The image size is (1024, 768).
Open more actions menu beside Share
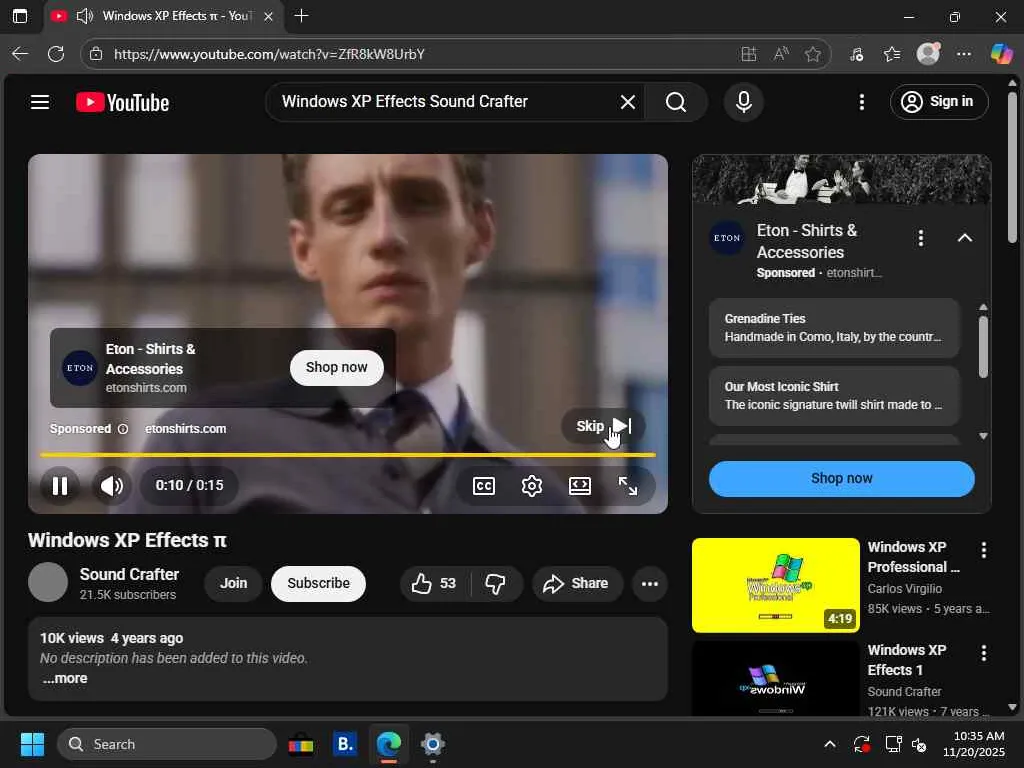(x=650, y=583)
